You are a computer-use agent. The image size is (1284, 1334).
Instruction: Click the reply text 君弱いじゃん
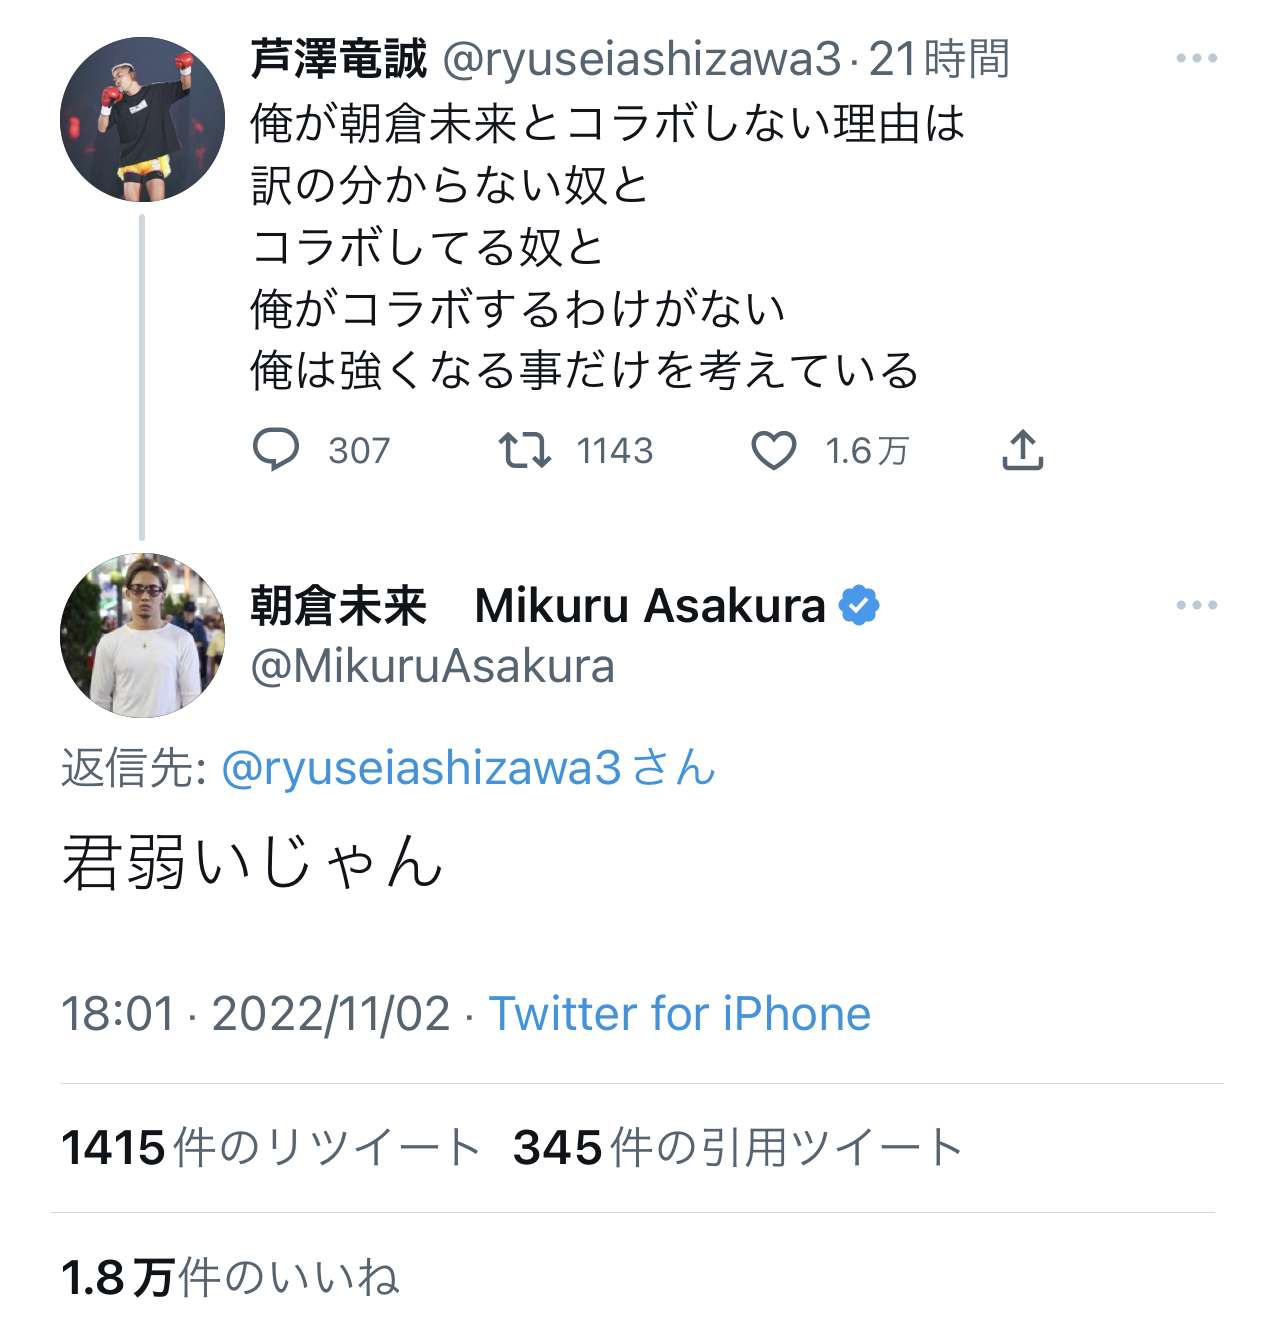click(252, 862)
